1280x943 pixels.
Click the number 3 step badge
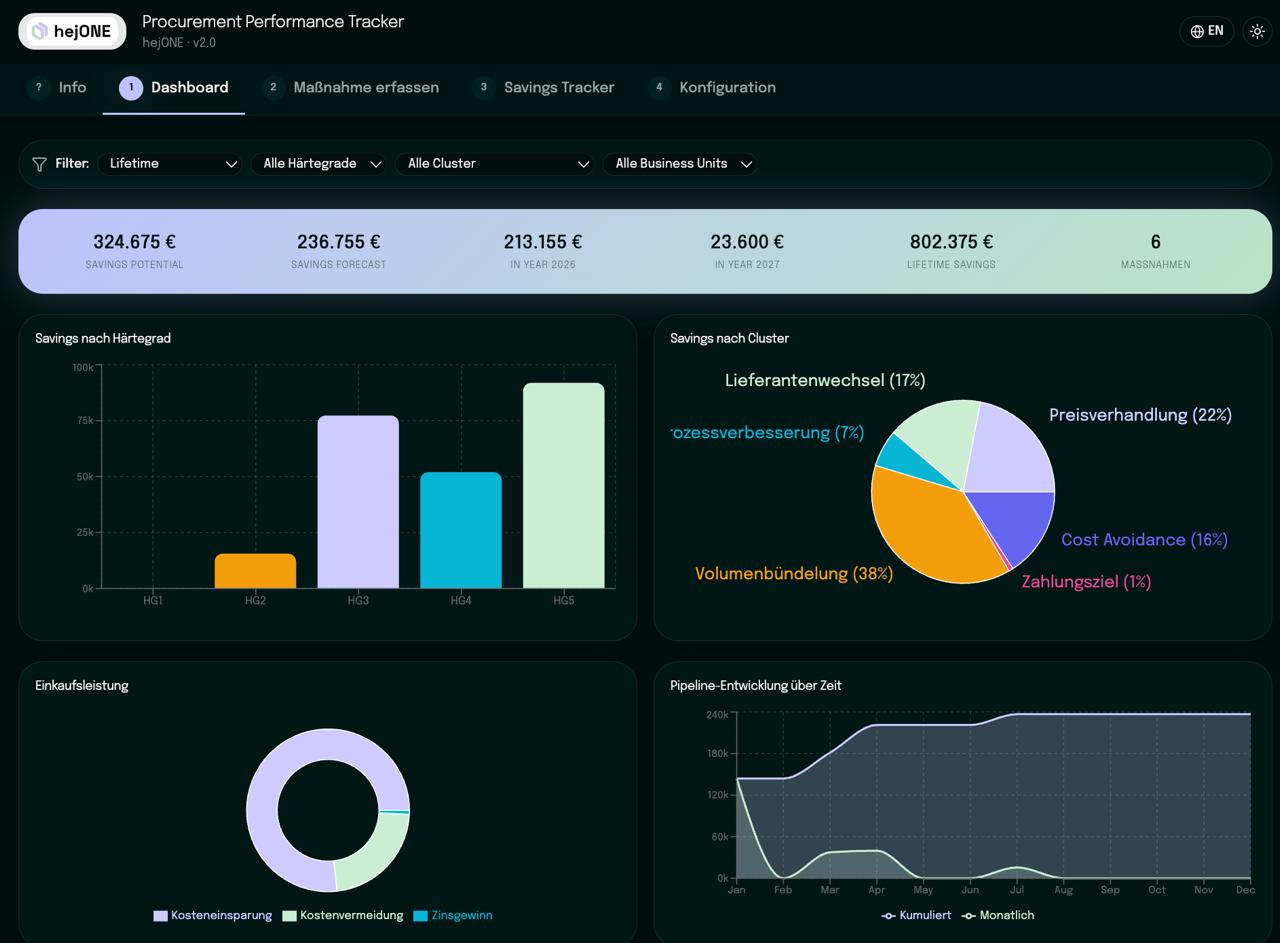click(484, 88)
